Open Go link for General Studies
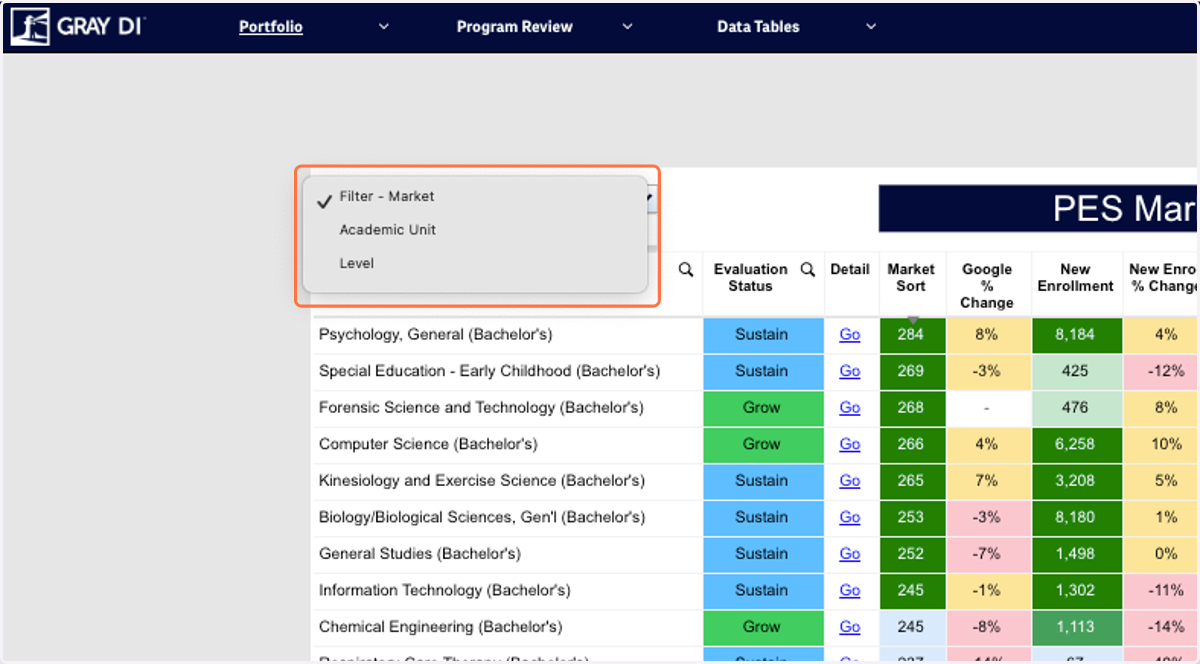 (x=850, y=554)
